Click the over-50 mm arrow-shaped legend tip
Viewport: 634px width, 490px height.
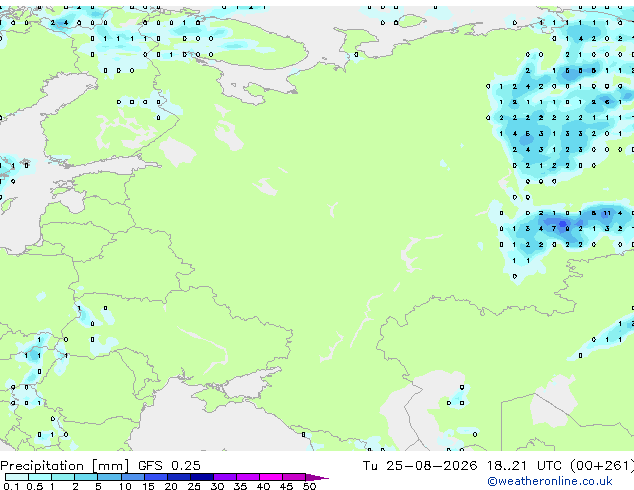(x=317, y=477)
